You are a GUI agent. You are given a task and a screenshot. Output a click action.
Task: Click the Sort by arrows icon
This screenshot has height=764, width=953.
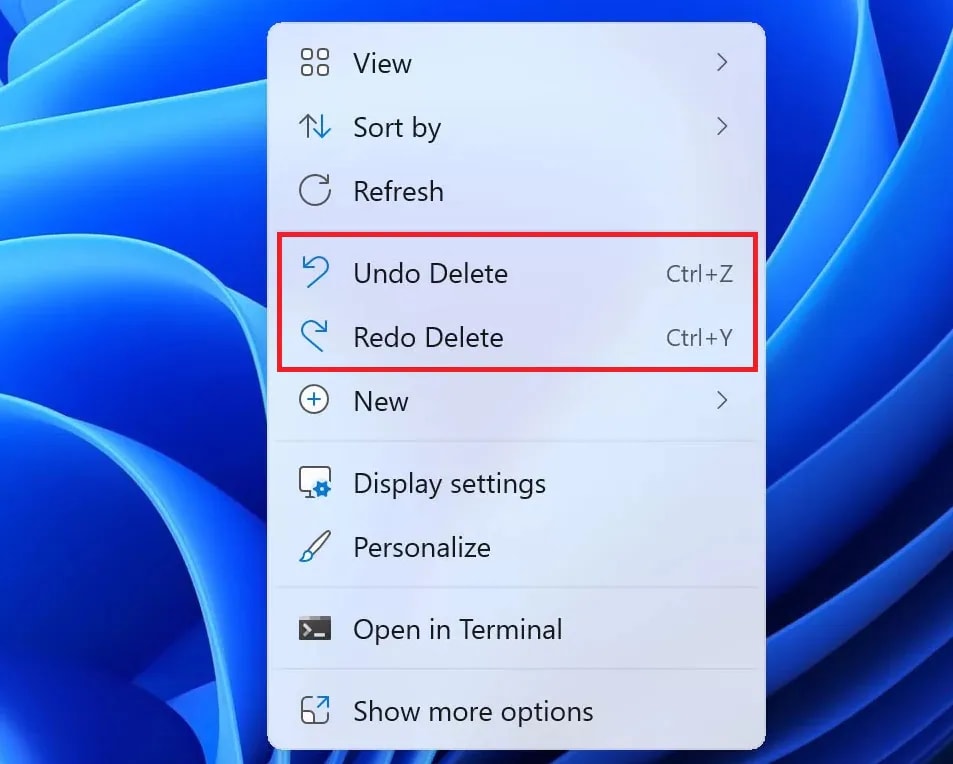pyautogui.click(x=315, y=126)
